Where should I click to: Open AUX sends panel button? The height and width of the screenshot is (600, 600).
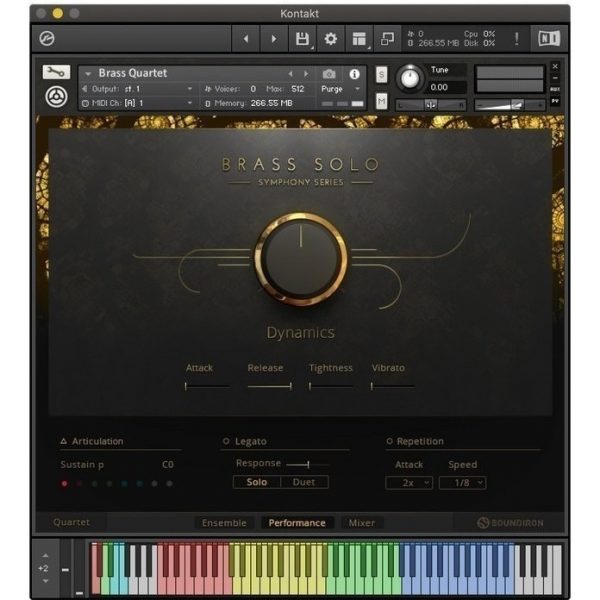(555, 89)
